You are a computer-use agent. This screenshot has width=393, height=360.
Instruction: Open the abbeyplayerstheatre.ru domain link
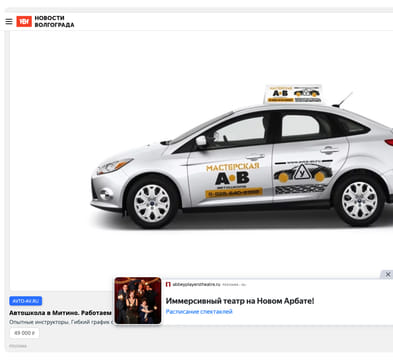pyautogui.click(x=196, y=284)
